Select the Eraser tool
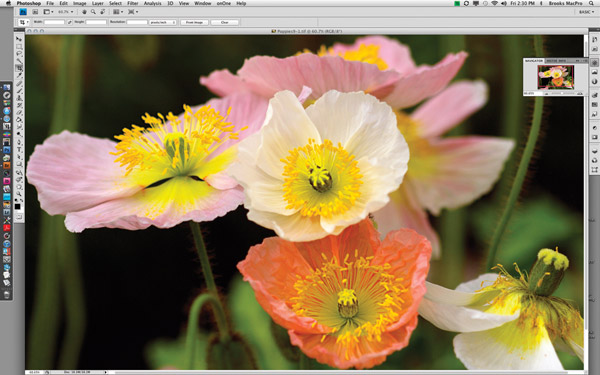 click(18, 112)
